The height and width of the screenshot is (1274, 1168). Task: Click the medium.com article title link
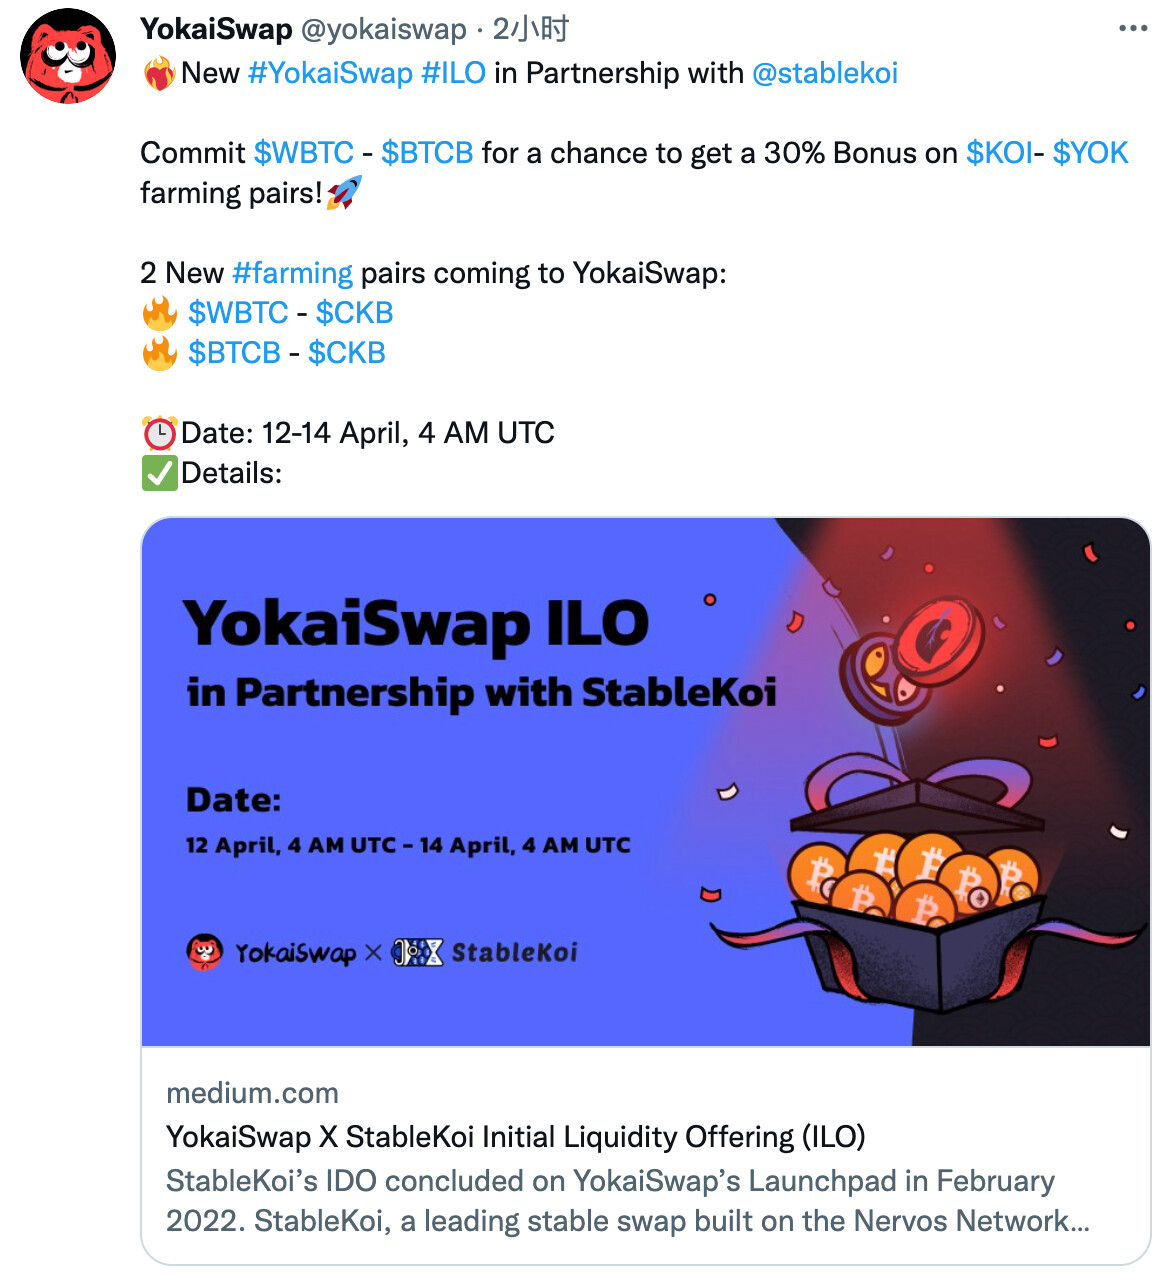[x=515, y=1137]
